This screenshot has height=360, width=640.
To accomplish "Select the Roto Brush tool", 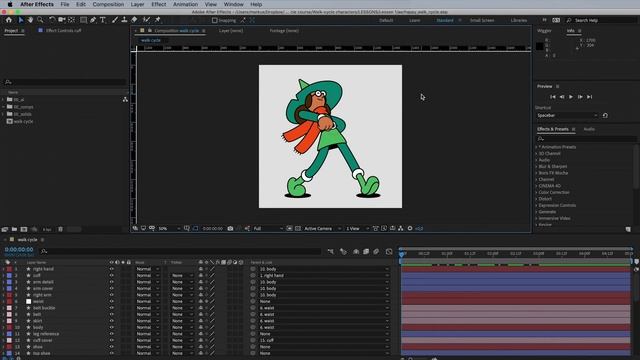I will 146,20.
